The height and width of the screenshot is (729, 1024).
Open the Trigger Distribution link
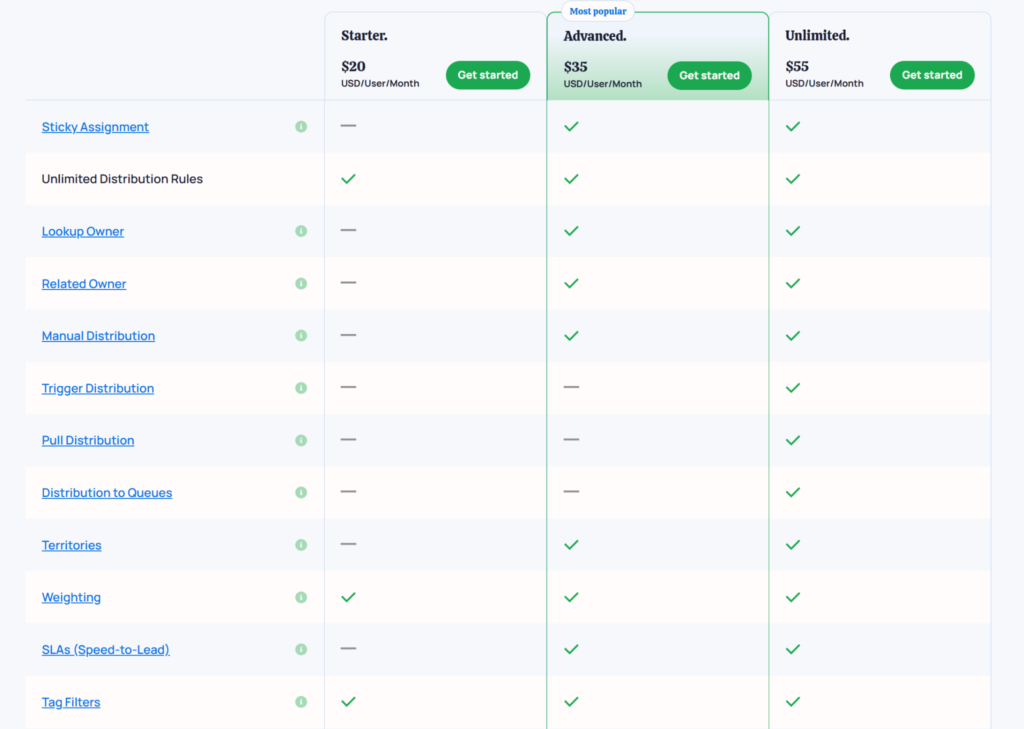[x=98, y=388]
